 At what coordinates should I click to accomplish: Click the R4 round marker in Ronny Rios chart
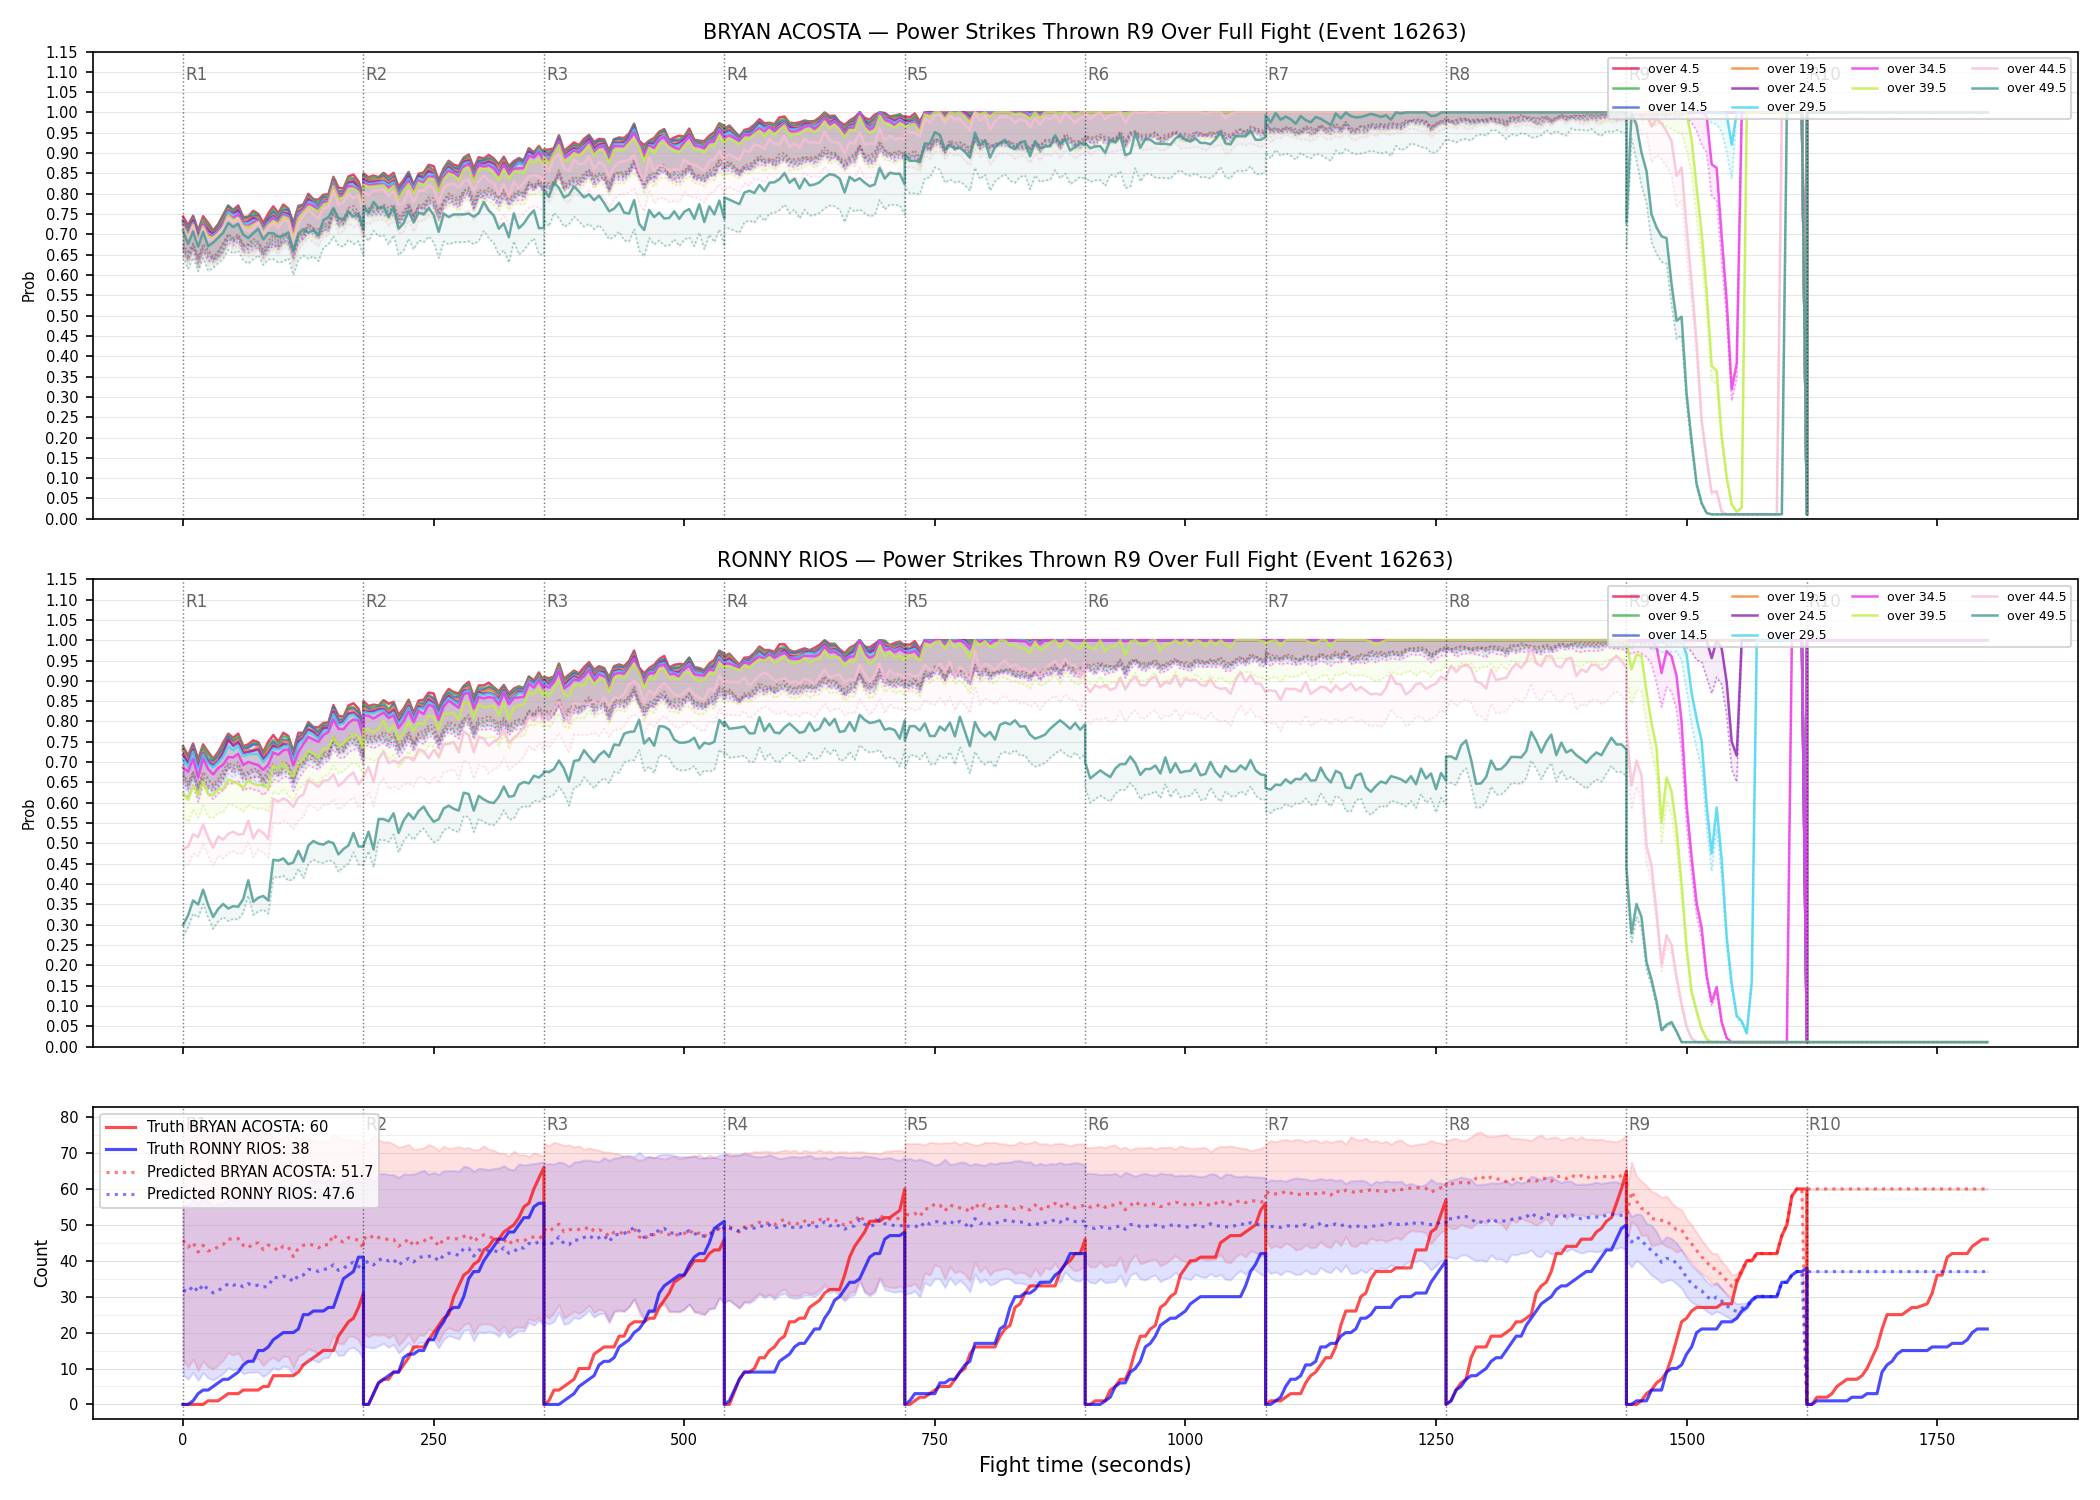click(x=737, y=601)
